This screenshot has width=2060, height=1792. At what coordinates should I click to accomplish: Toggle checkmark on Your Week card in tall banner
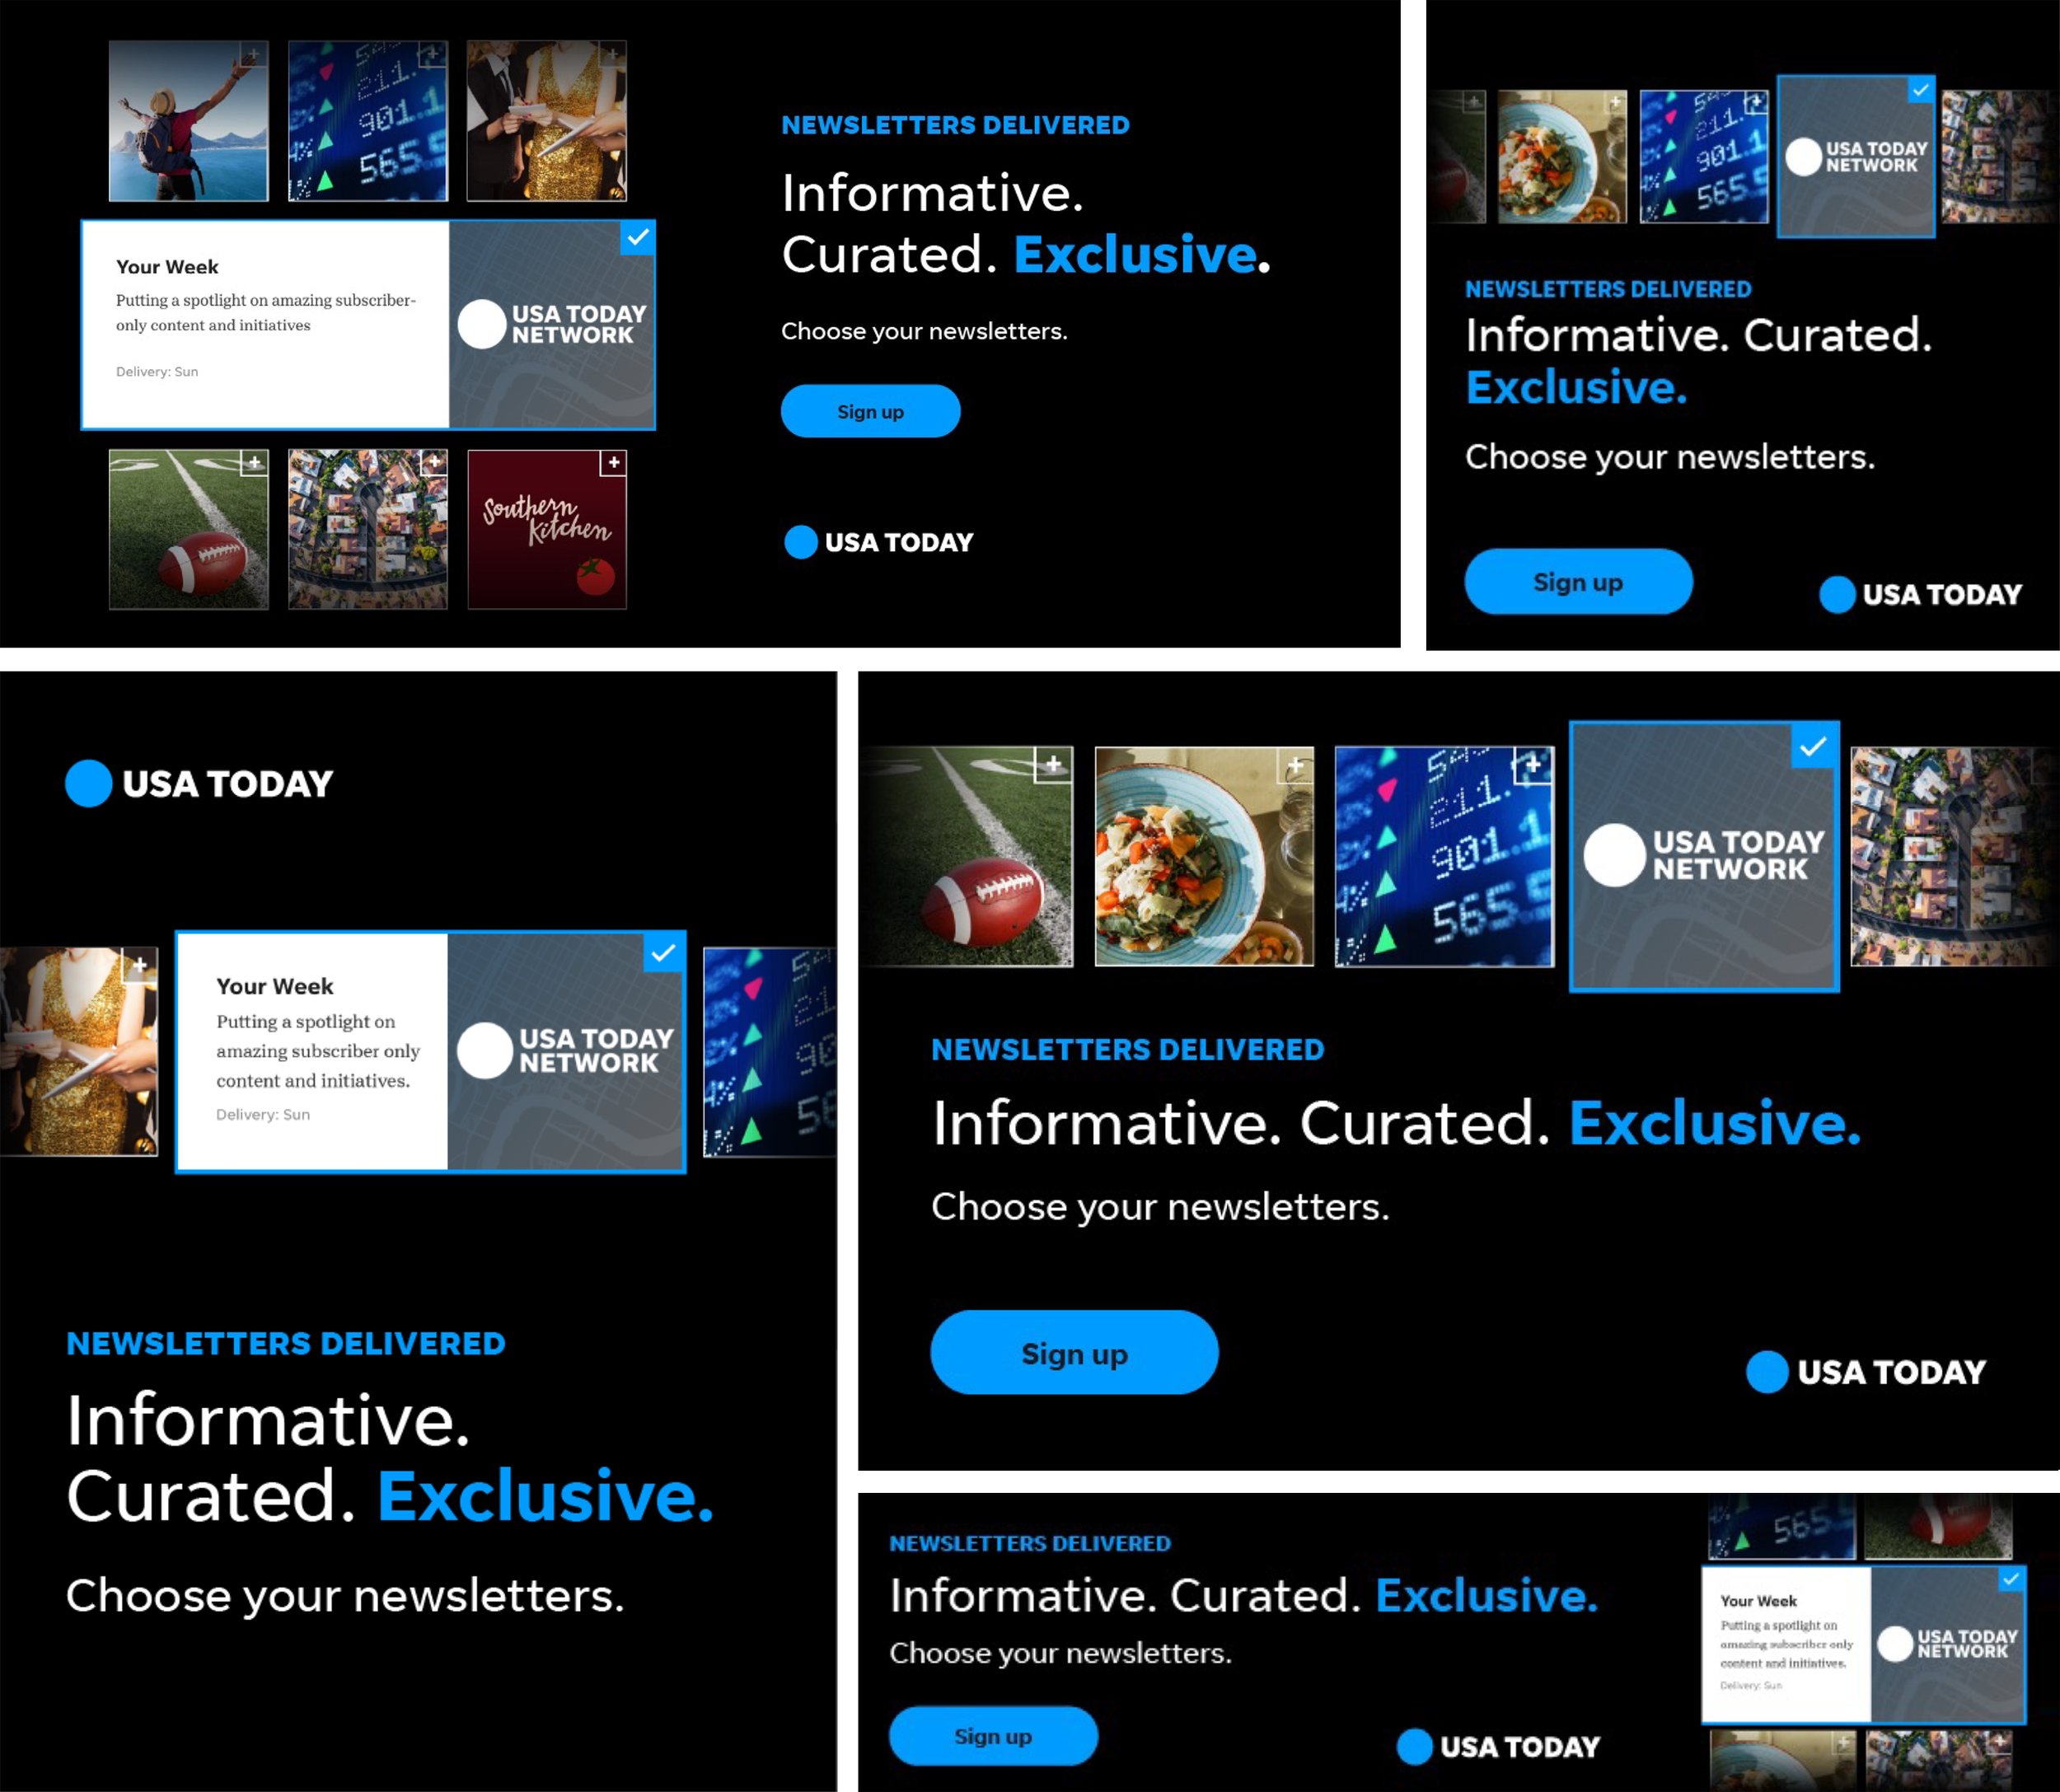(664, 953)
